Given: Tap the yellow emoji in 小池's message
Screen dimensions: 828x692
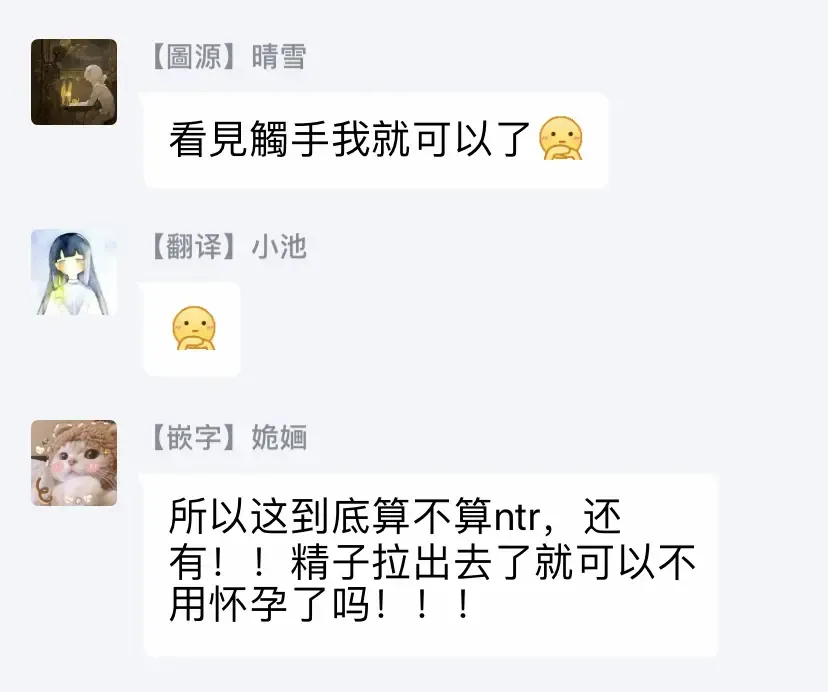Looking at the screenshot, I should tap(194, 328).
